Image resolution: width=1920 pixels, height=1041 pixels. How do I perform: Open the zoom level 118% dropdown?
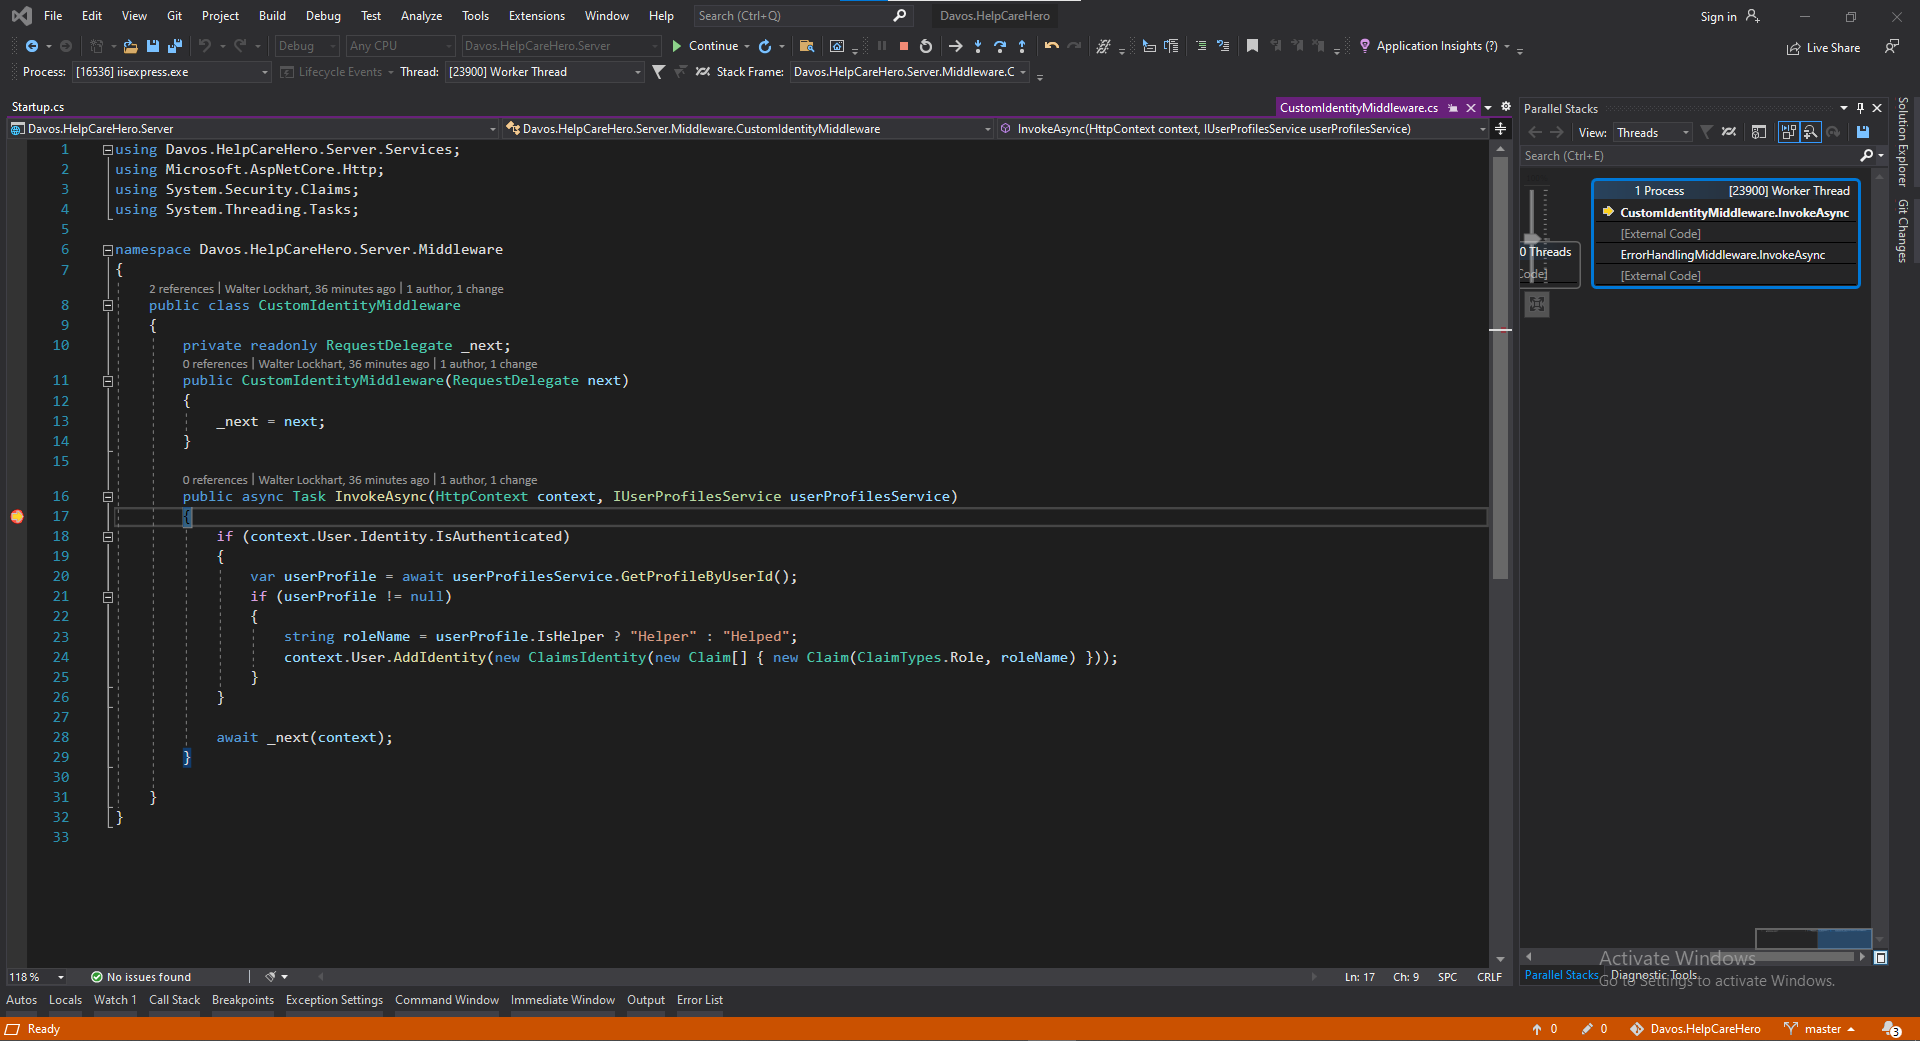pyautogui.click(x=60, y=977)
